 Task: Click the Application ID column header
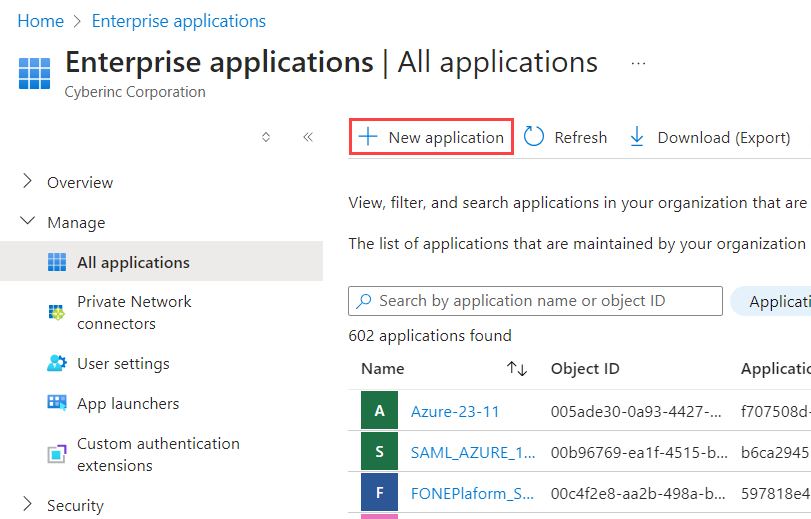click(775, 368)
